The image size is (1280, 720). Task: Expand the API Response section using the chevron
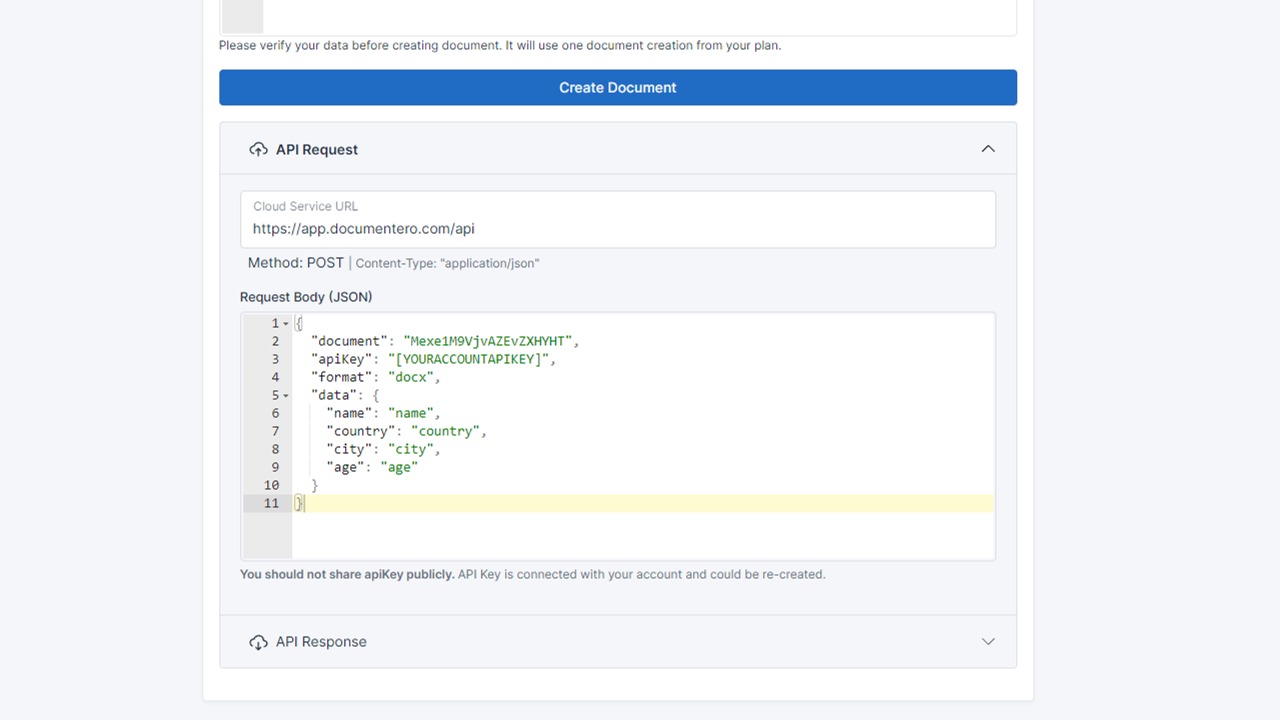987,642
